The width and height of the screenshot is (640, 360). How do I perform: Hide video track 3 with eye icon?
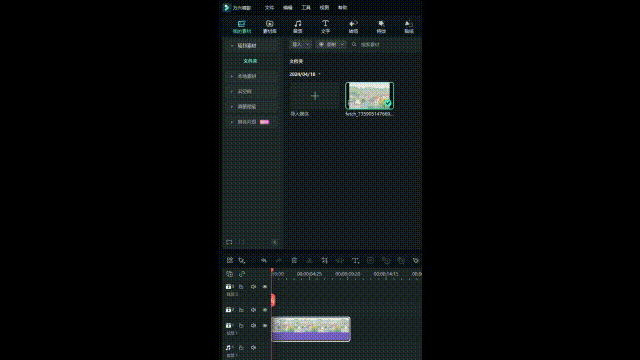tap(265, 287)
